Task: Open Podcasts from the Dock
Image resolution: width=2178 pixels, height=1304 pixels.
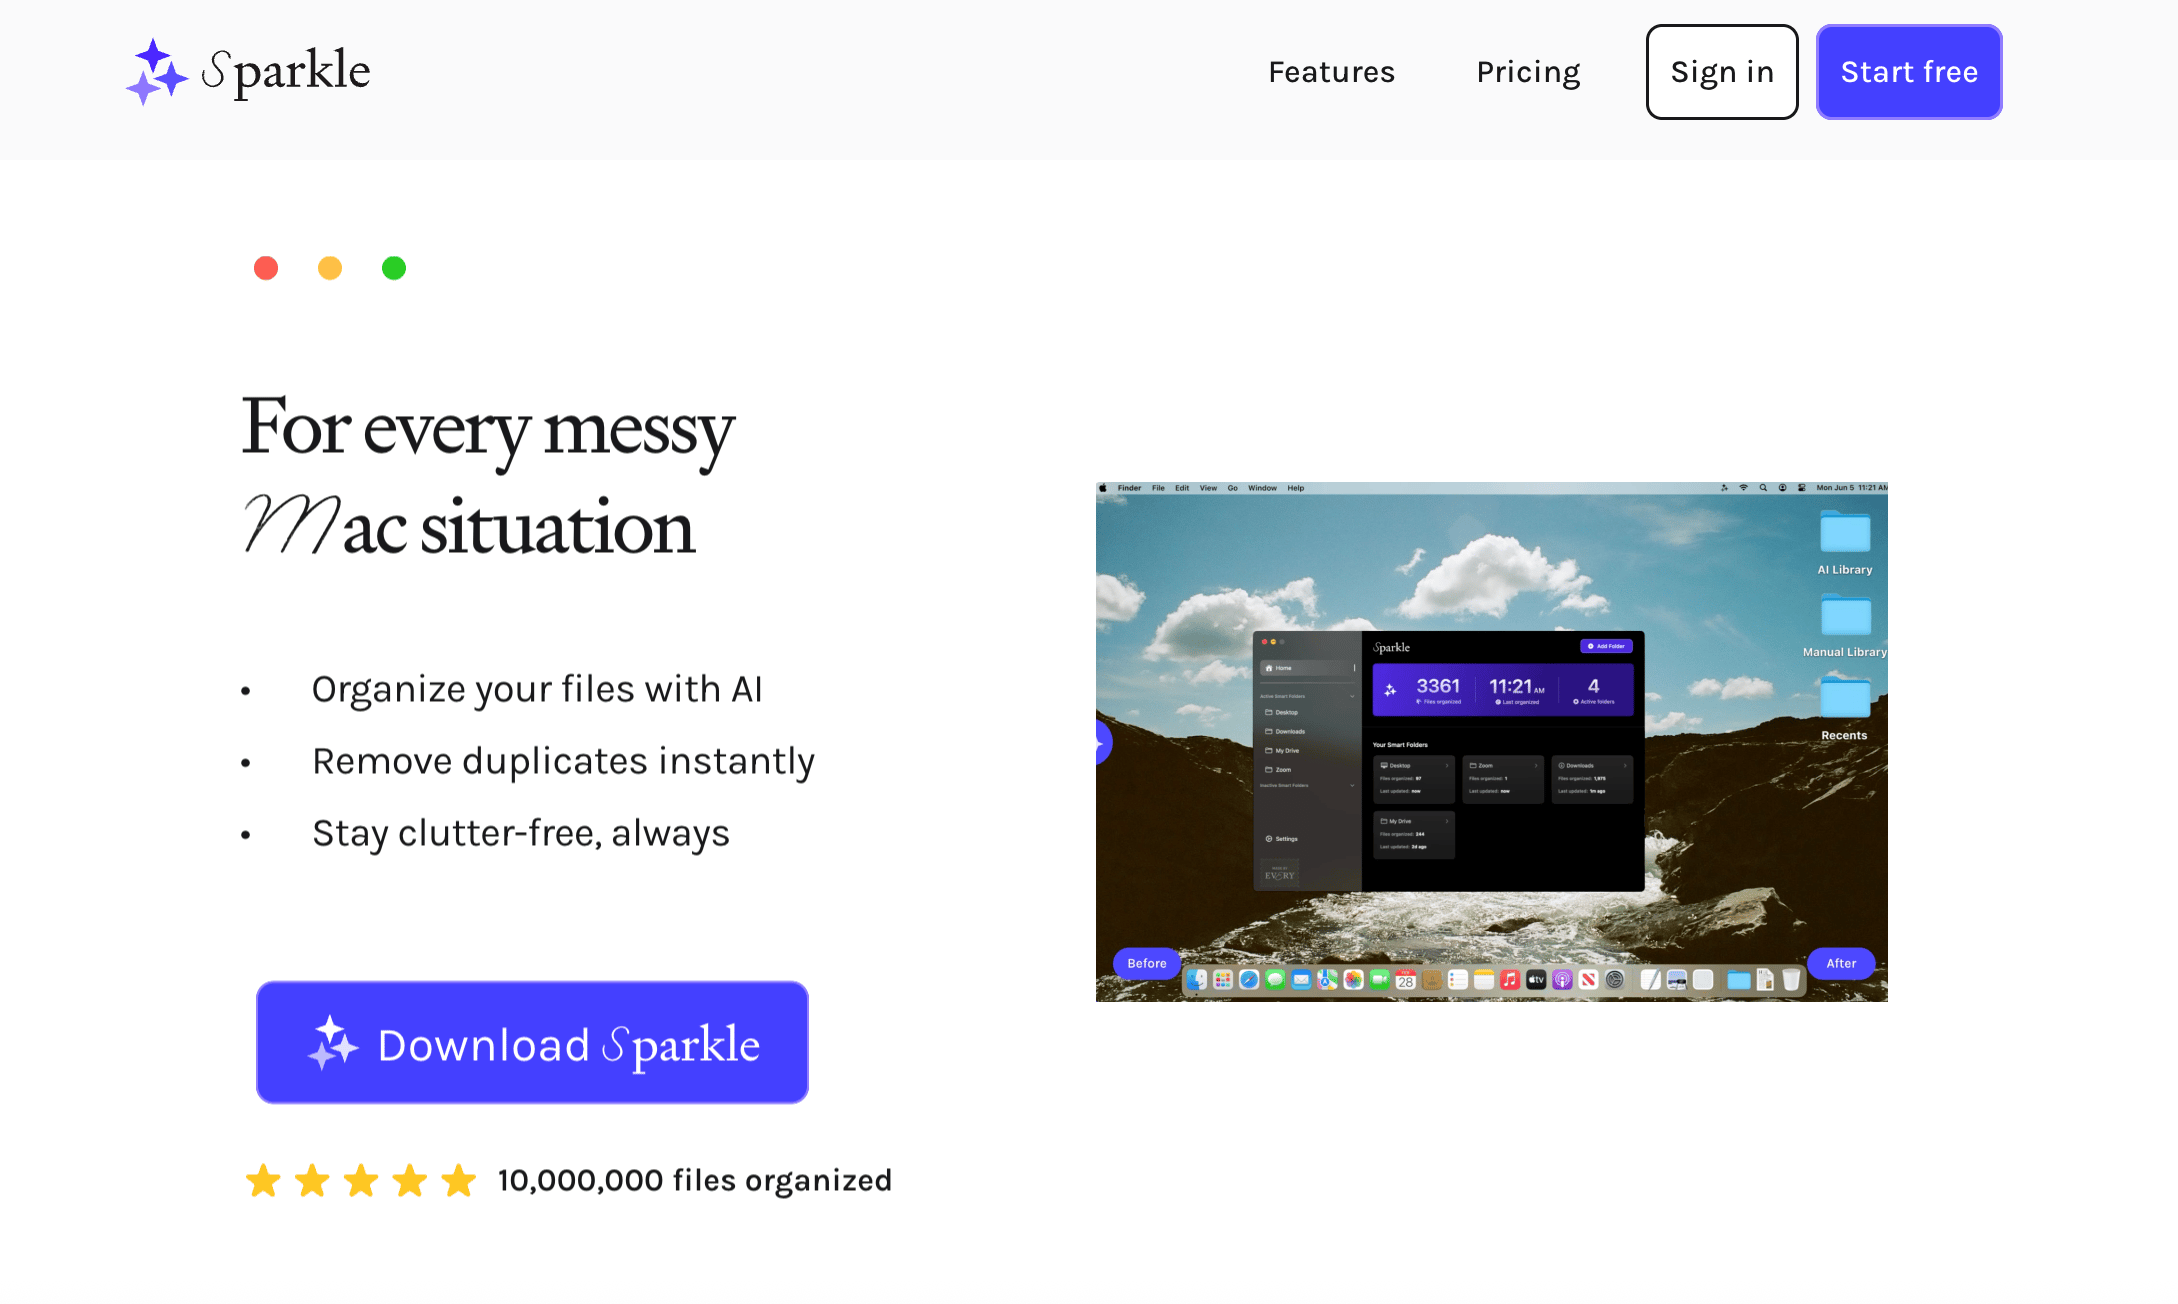Action: tap(1562, 980)
